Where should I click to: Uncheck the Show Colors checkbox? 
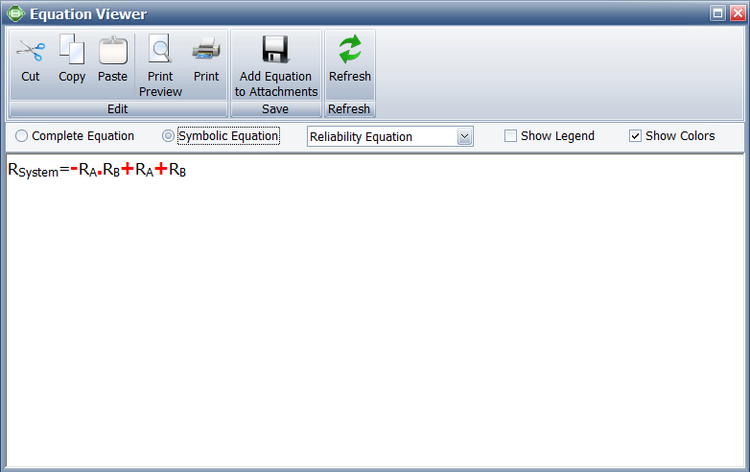pos(635,136)
